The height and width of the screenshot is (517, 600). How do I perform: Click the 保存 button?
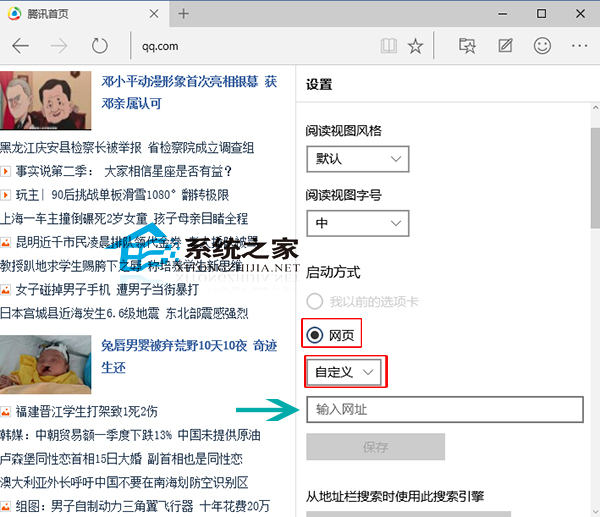click(x=375, y=447)
